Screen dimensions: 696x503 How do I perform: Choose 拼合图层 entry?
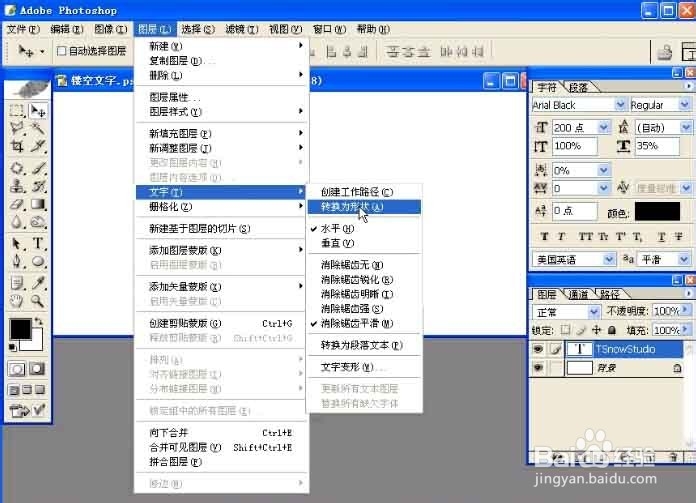pyautogui.click(x=221, y=462)
